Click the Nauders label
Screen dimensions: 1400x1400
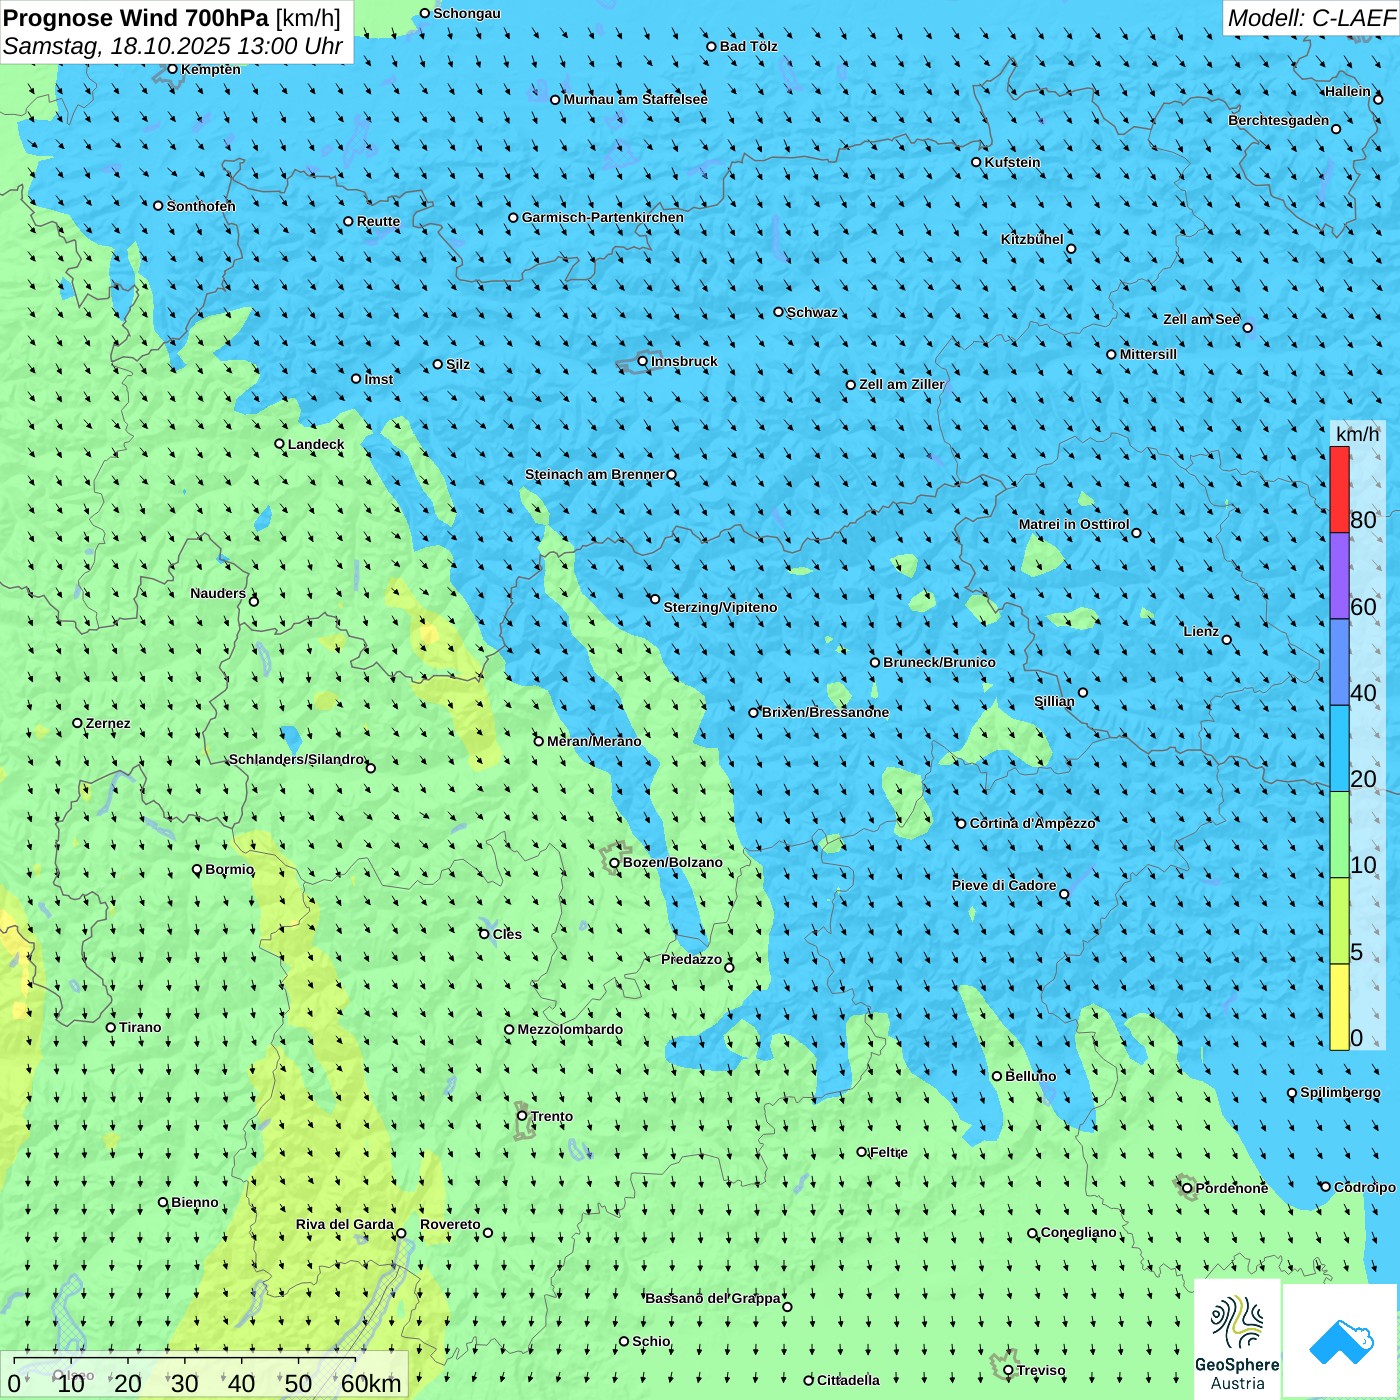point(218,593)
